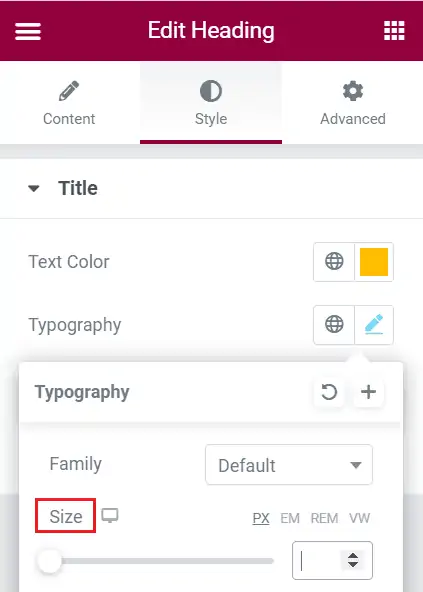Click the Typography pencil edit icon
423x592 pixels.
[x=374, y=325]
